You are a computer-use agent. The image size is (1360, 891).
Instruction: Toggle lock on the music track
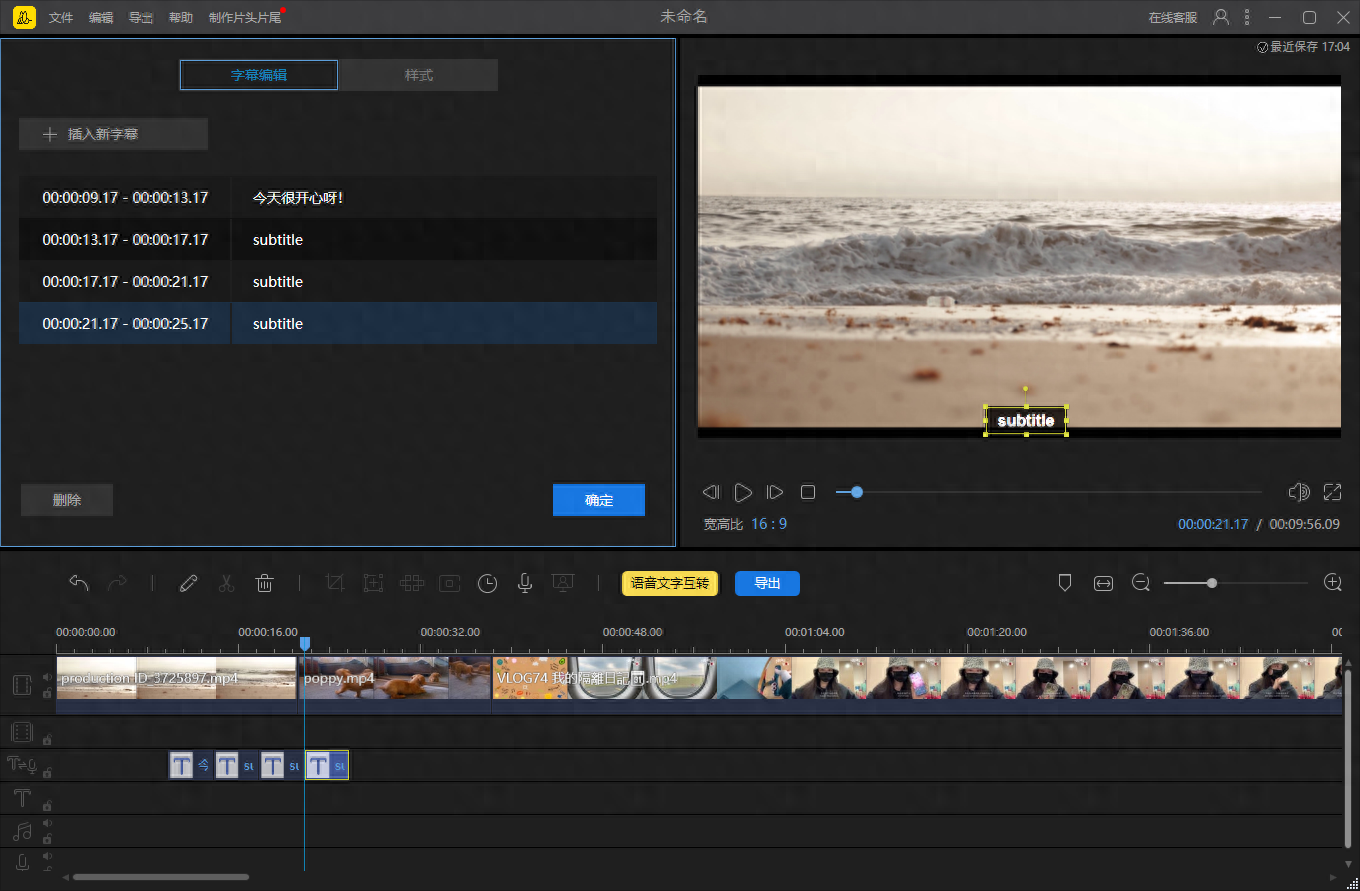[x=47, y=838]
